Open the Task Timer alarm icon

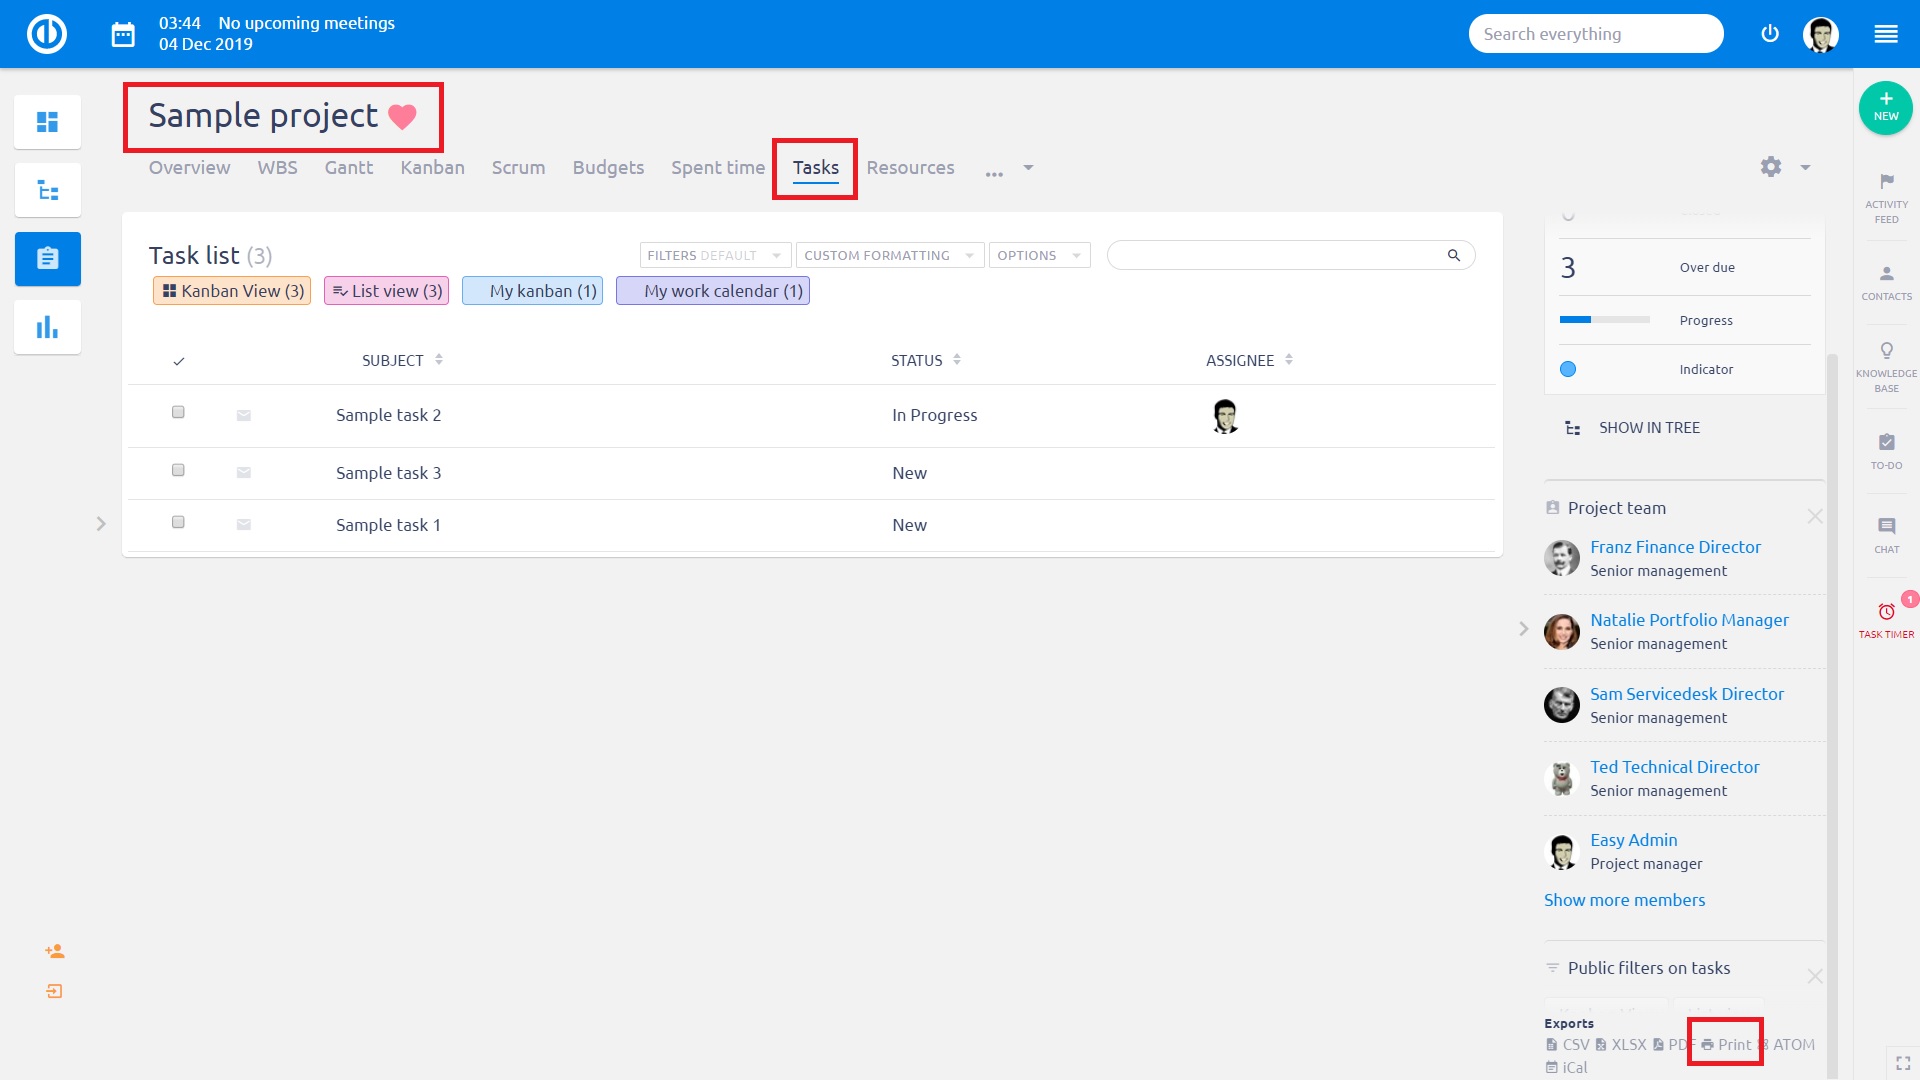click(1886, 612)
